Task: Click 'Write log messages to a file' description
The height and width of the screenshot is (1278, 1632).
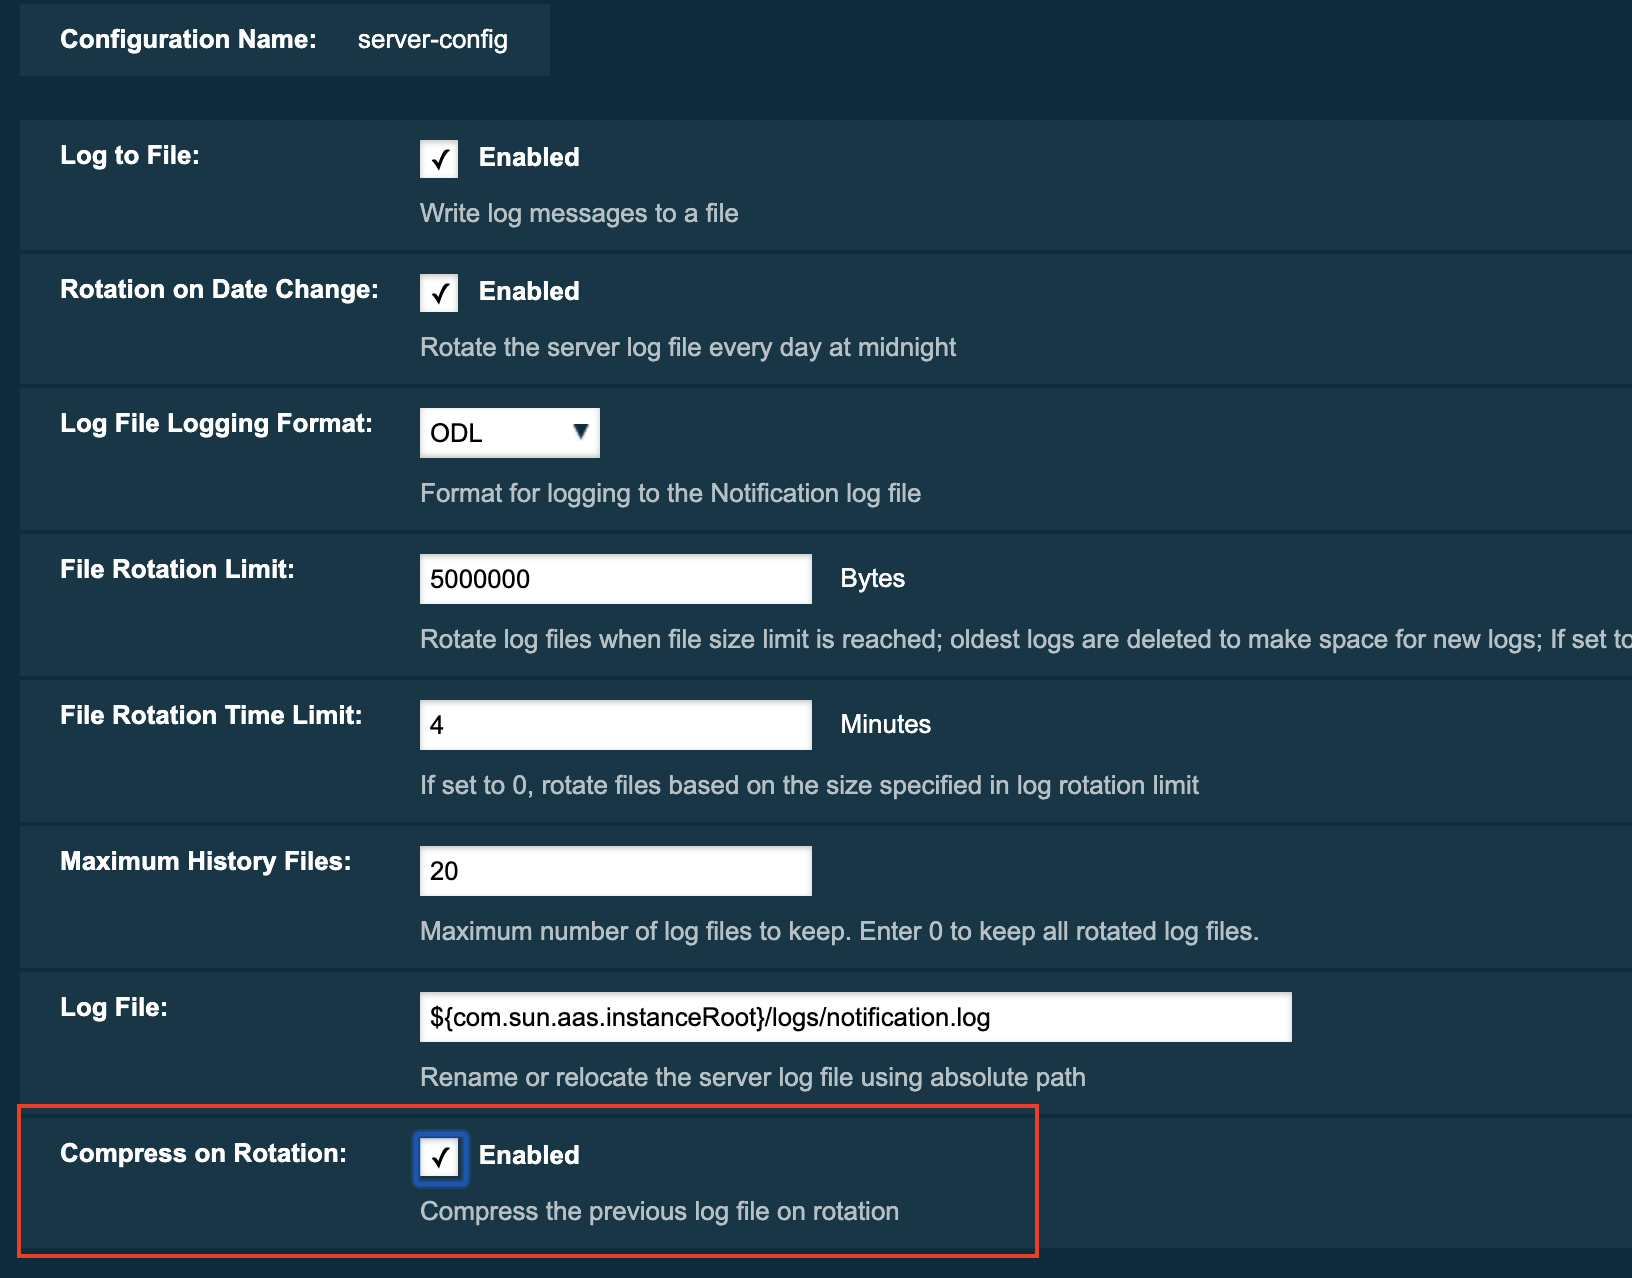Action: [x=579, y=213]
